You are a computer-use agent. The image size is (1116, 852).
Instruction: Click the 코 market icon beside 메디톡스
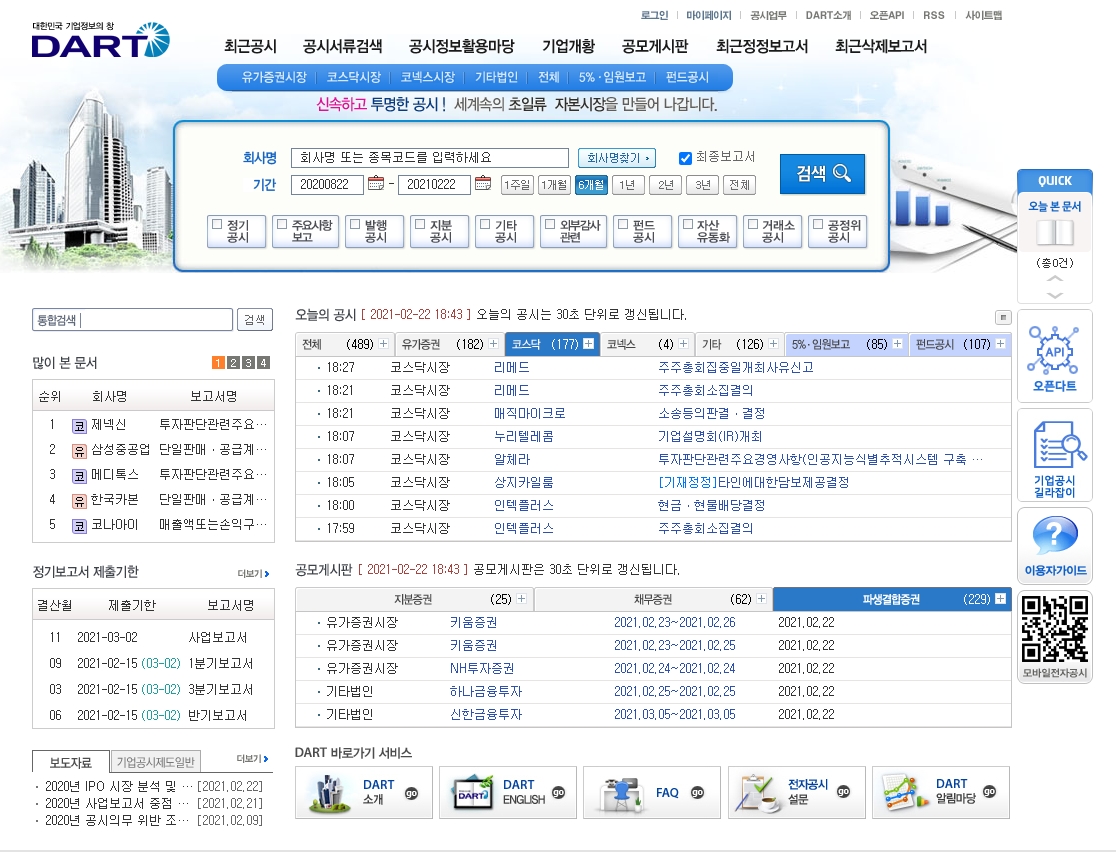[x=79, y=475]
